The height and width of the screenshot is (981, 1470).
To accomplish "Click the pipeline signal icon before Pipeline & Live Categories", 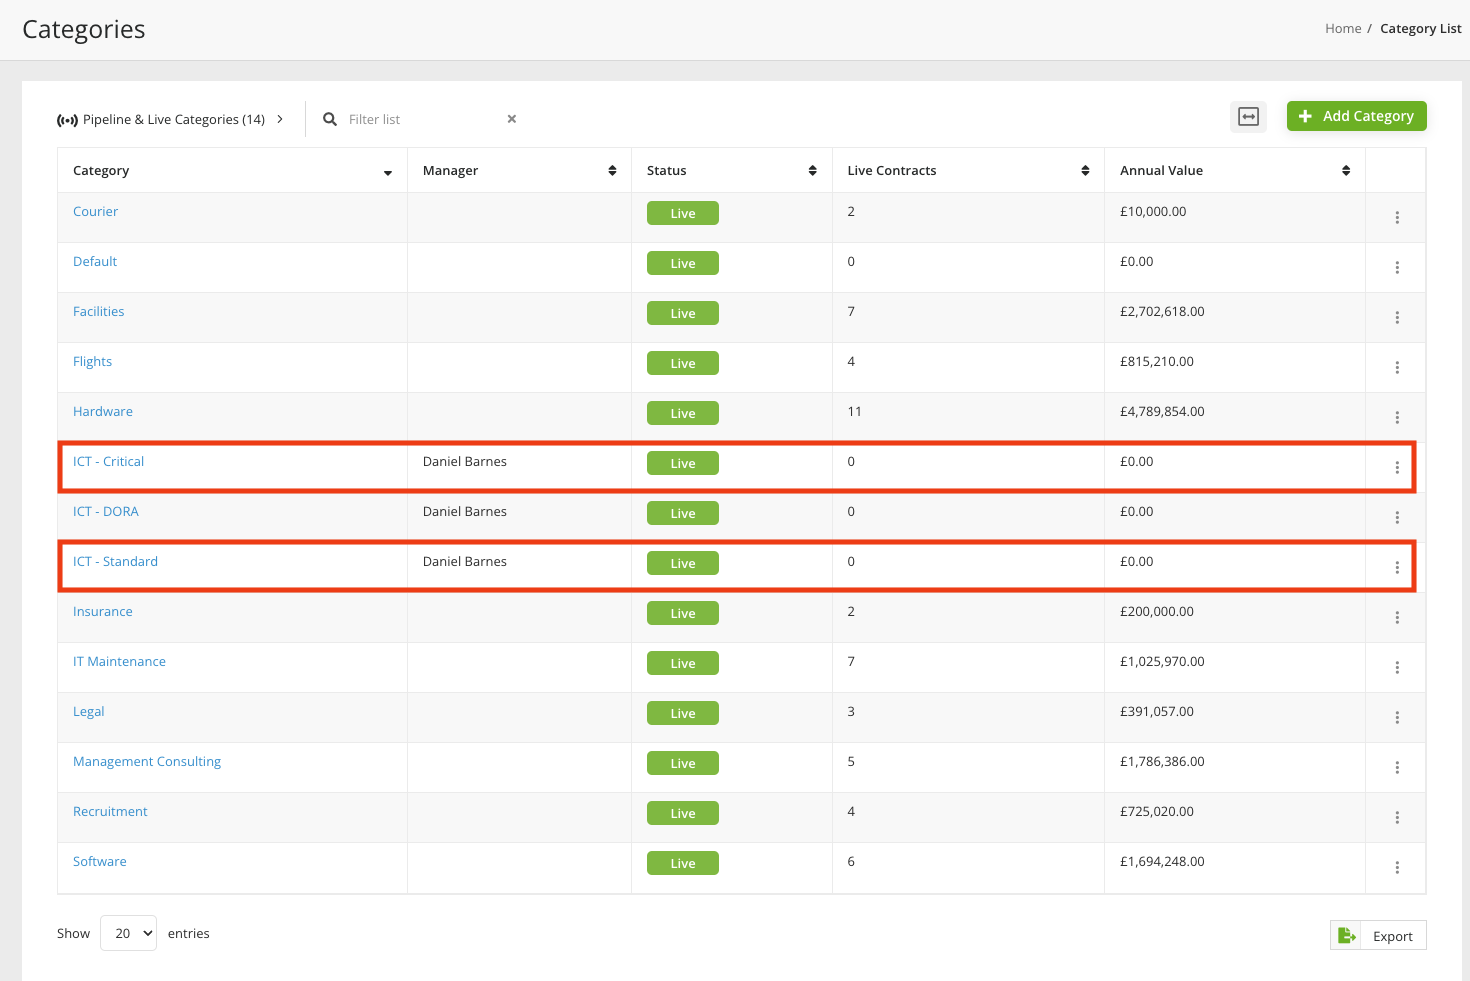I will [67, 119].
